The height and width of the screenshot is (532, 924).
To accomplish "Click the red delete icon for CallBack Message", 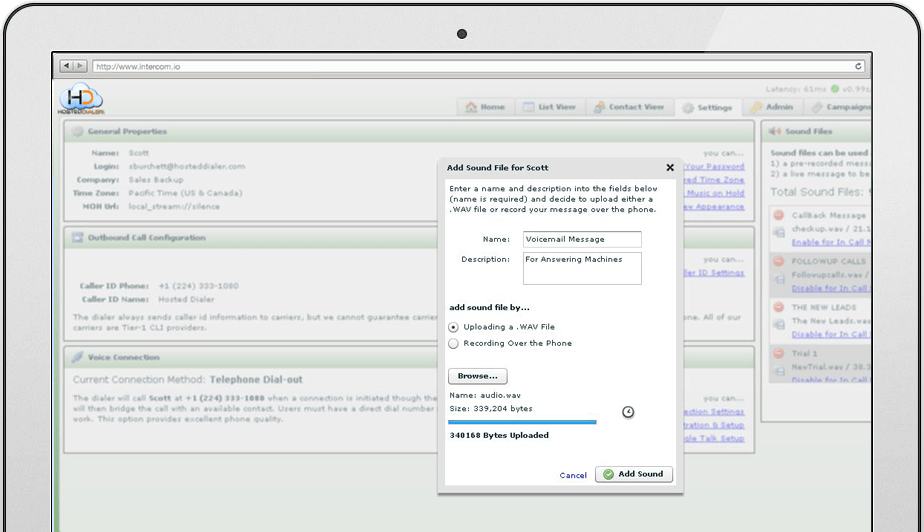I will point(778,215).
